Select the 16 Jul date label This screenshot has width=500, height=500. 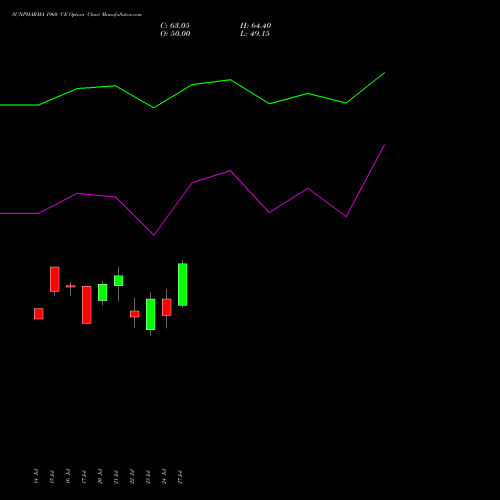tap(68, 476)
